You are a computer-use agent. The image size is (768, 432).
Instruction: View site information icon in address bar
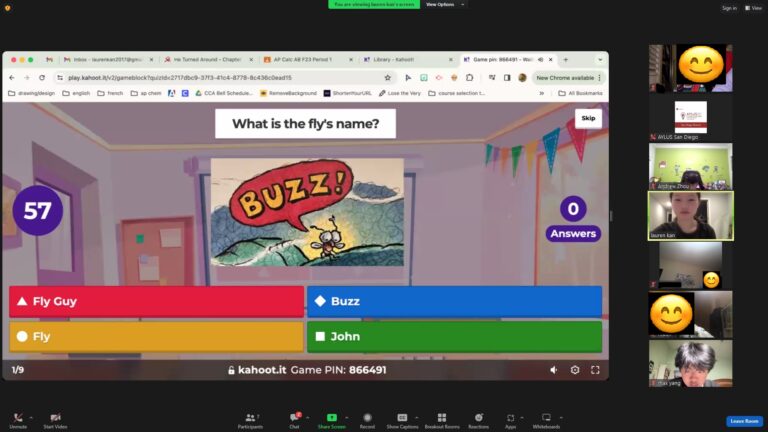(x=60, y=77)
